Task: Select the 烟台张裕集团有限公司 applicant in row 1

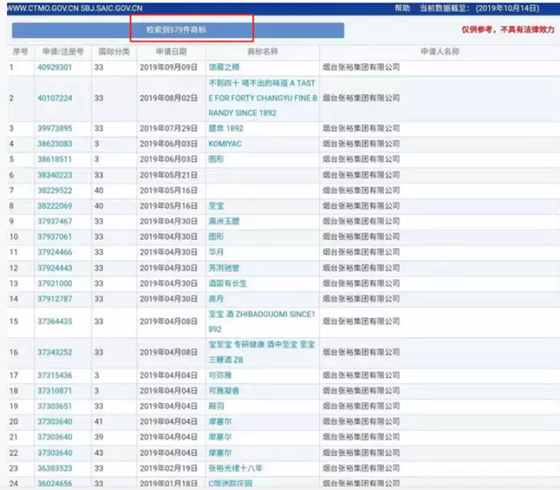Action: [x=361, y=67]
